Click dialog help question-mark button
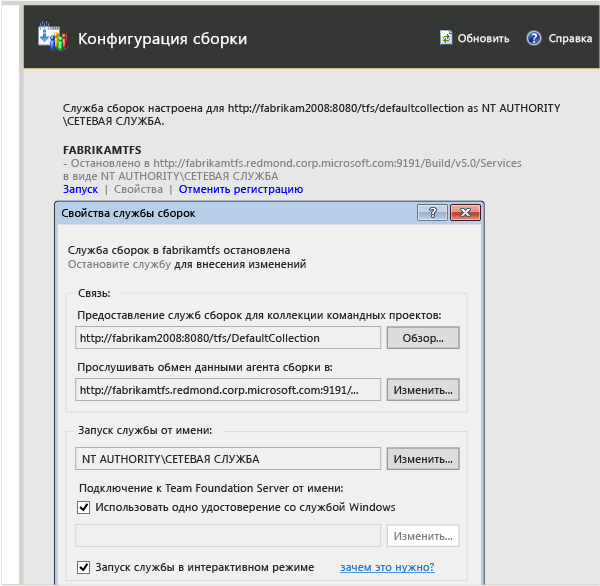The width and height of the screenshot is (600, 586). [x=432, y=212]
